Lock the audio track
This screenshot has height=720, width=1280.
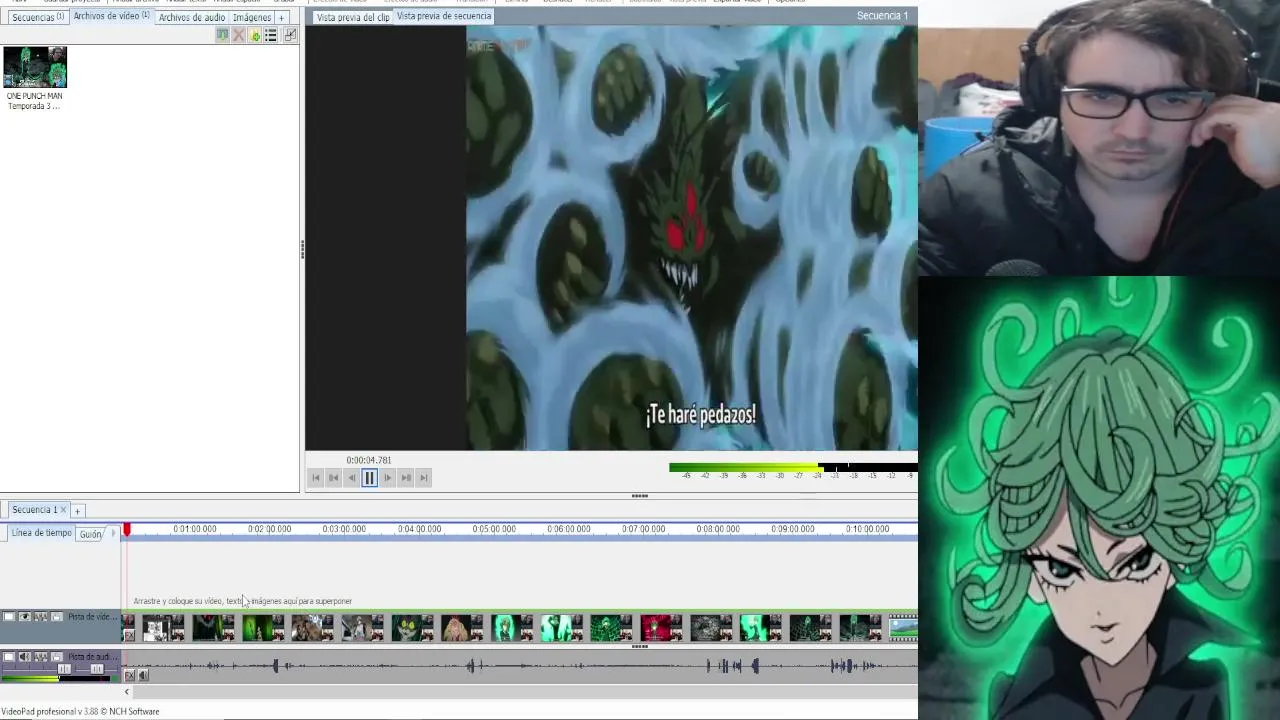point(57,657)
